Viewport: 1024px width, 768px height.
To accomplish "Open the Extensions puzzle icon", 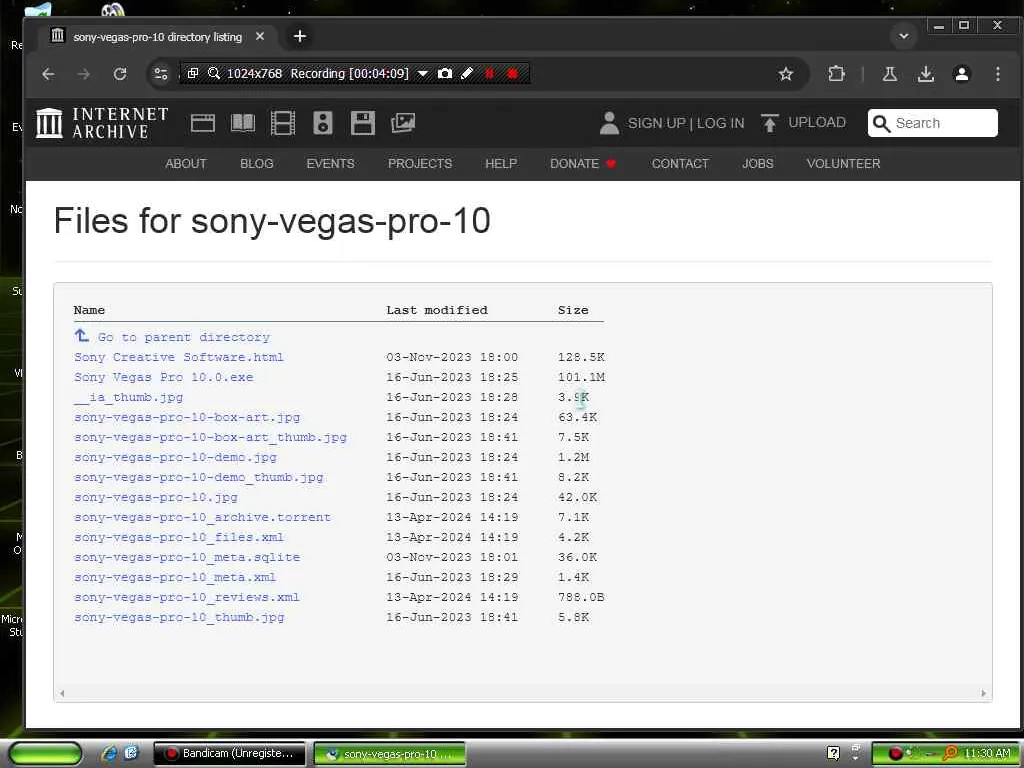I will (x=837, y=74).
